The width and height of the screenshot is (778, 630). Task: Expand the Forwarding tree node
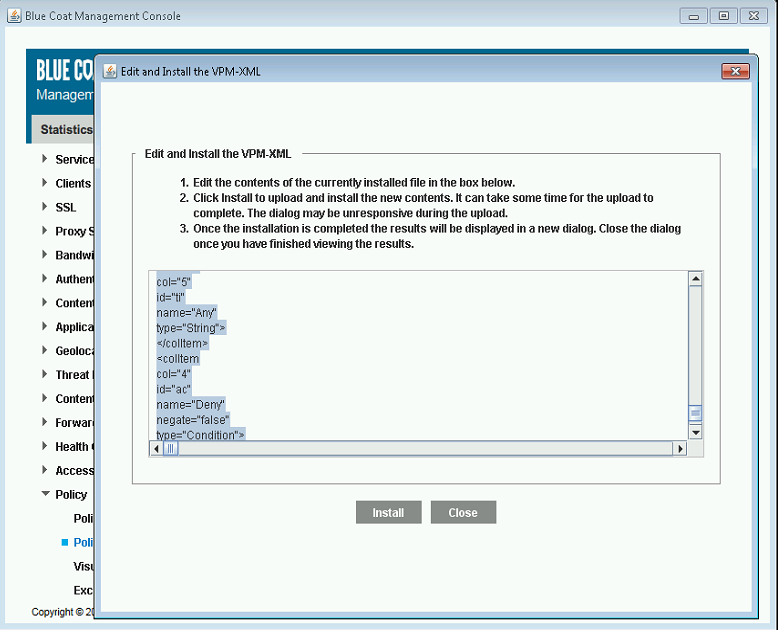tap(45, 422)
